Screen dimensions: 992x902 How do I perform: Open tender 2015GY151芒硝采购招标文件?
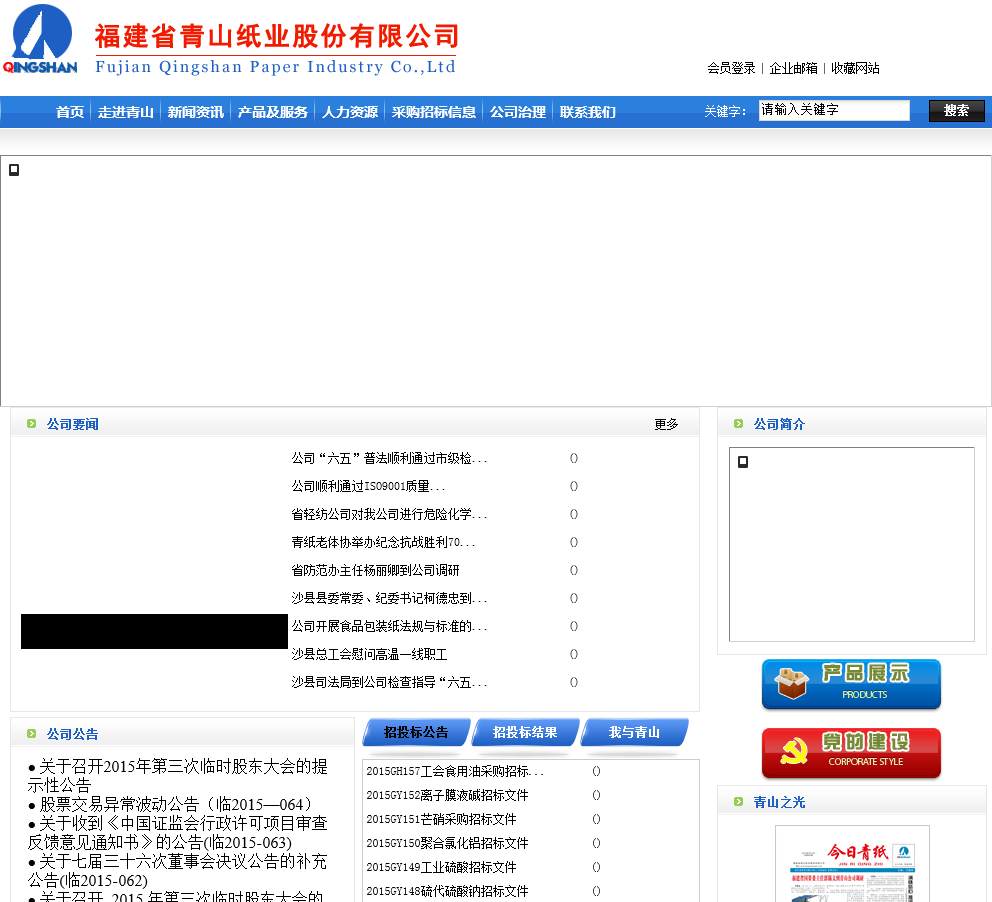coord(442,819)
